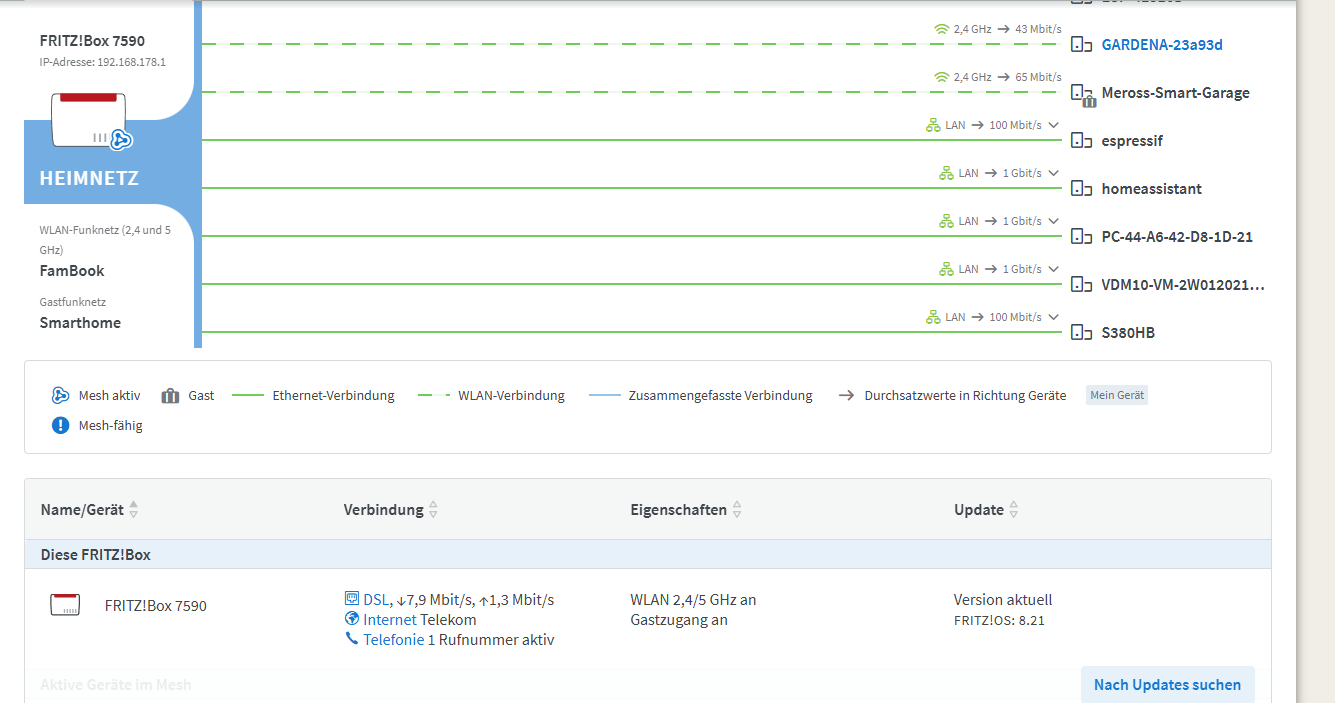
Task: Click Nach Updates suchen button
Action: point(1167,685)
